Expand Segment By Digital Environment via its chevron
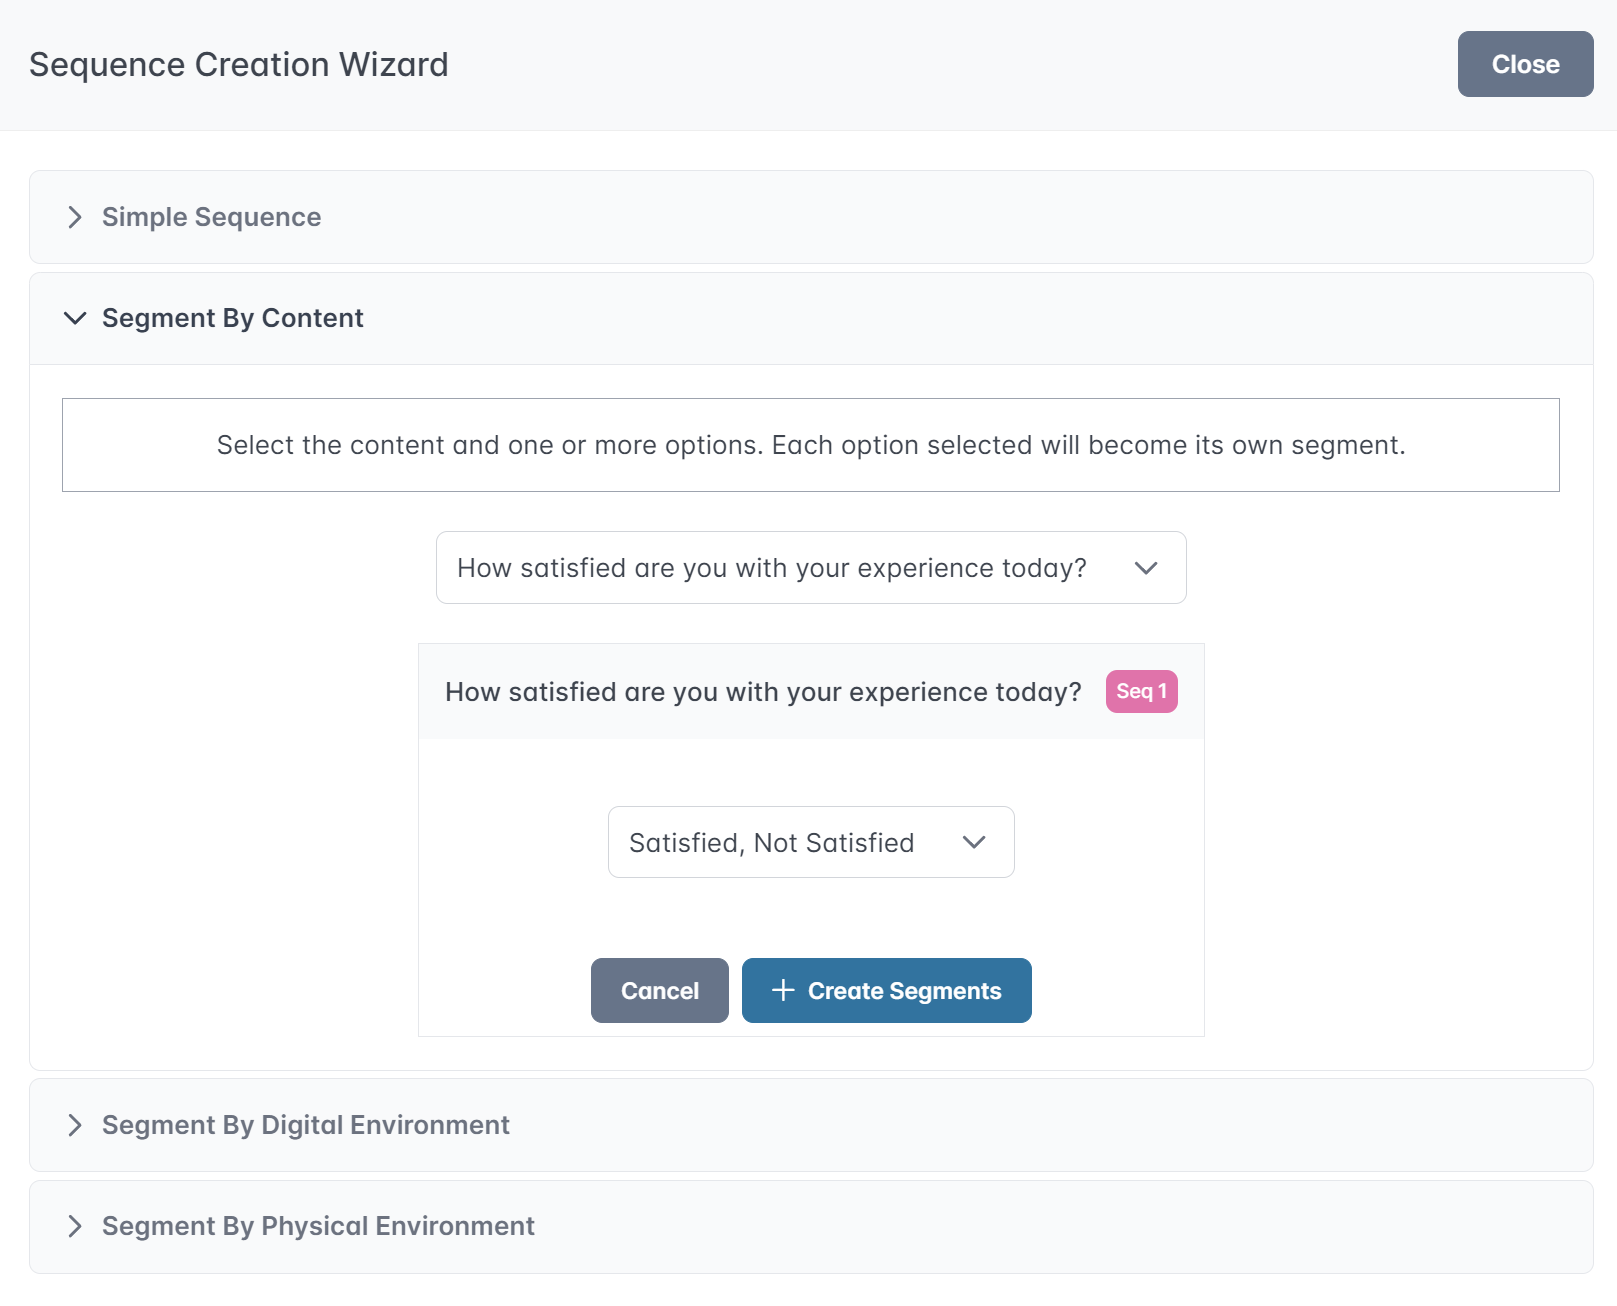Image resolution: width=1617 pixels, height=1306 pixels. tap(74, 1125)
